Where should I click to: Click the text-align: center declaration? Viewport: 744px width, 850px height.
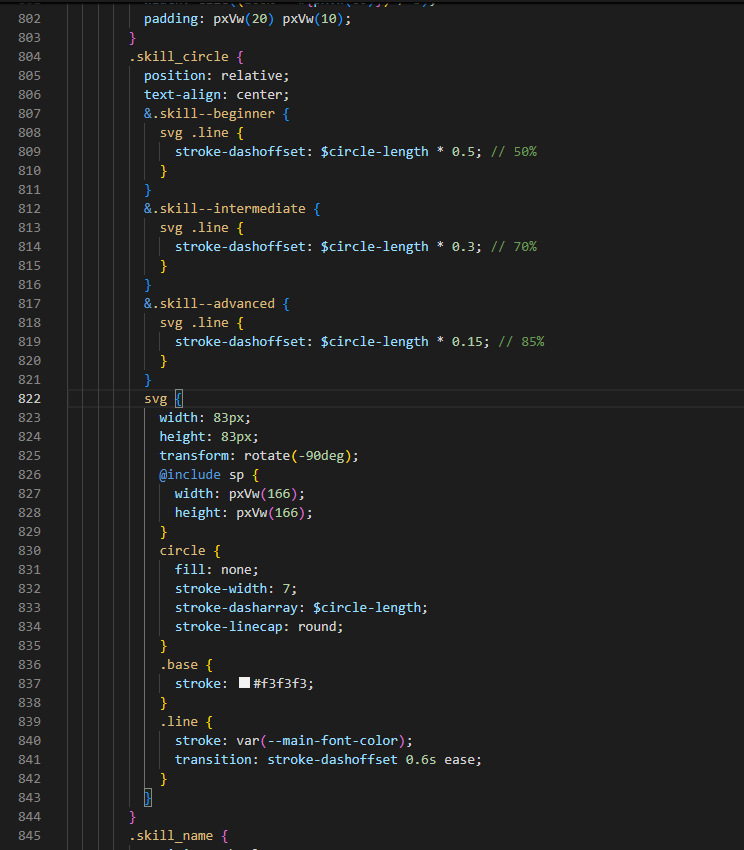point(216,94)
